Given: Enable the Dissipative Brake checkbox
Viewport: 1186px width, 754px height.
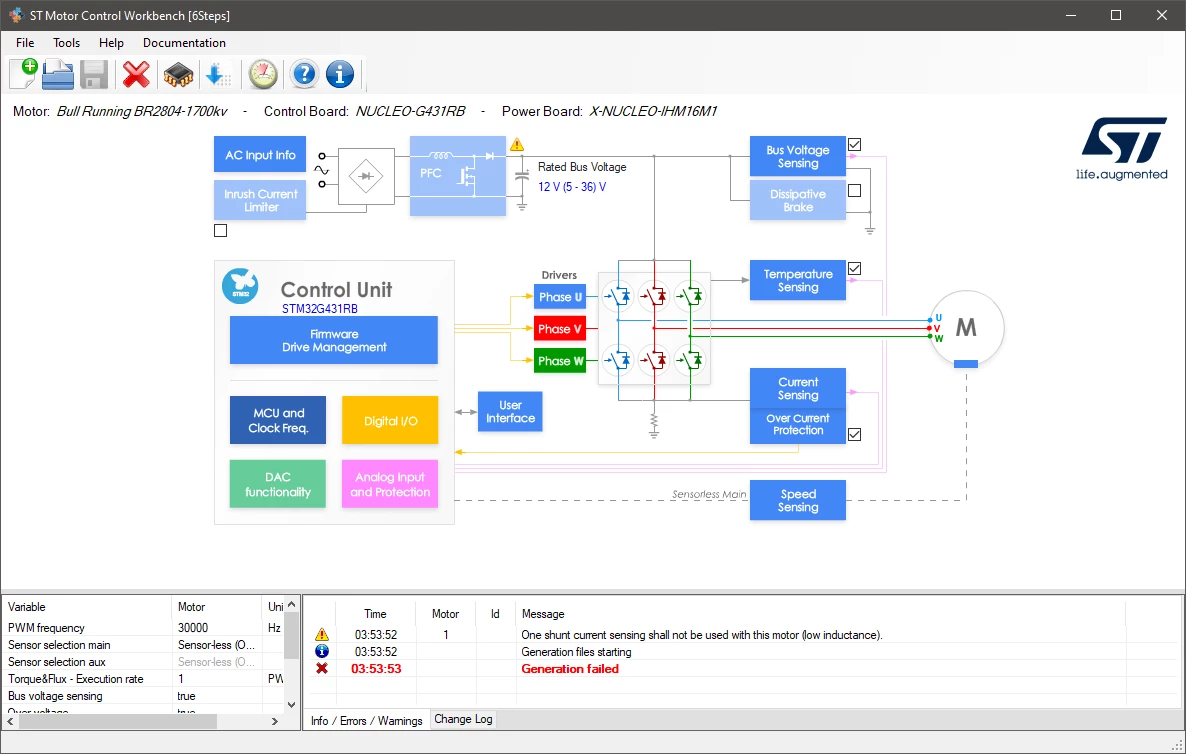Looking at the screenshot, I should [855, 191].
